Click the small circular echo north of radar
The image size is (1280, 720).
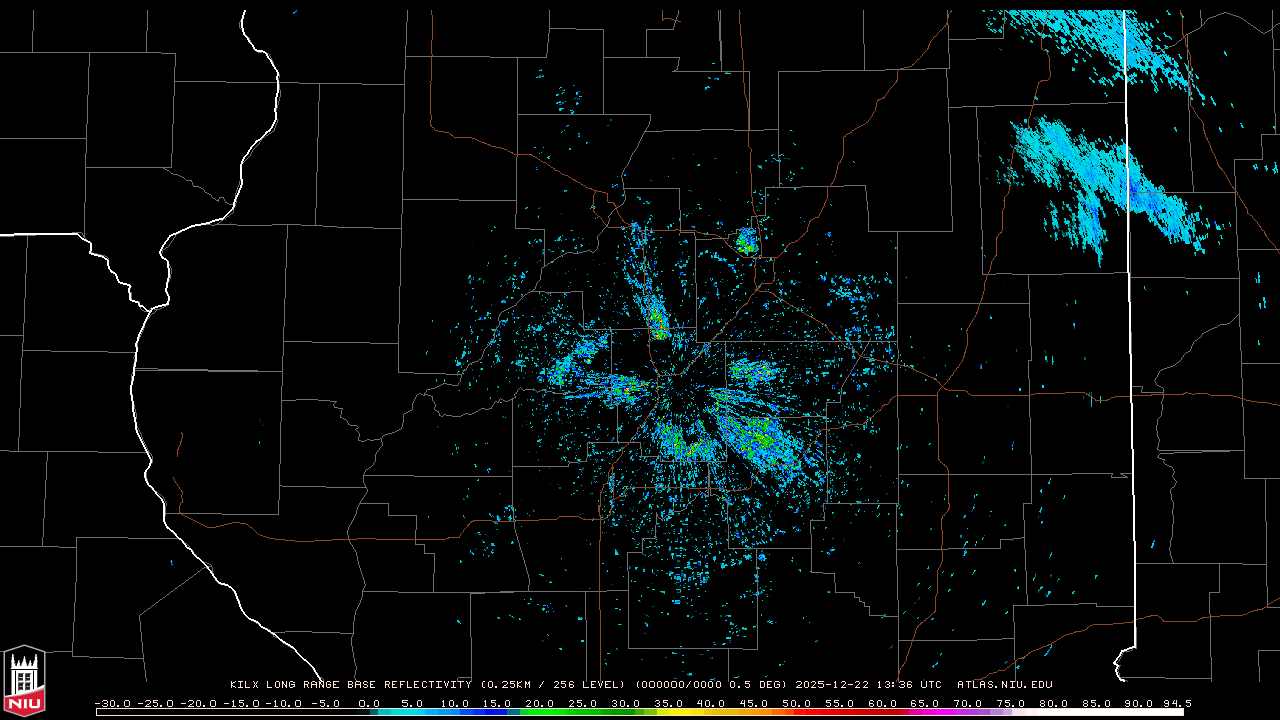746,241
